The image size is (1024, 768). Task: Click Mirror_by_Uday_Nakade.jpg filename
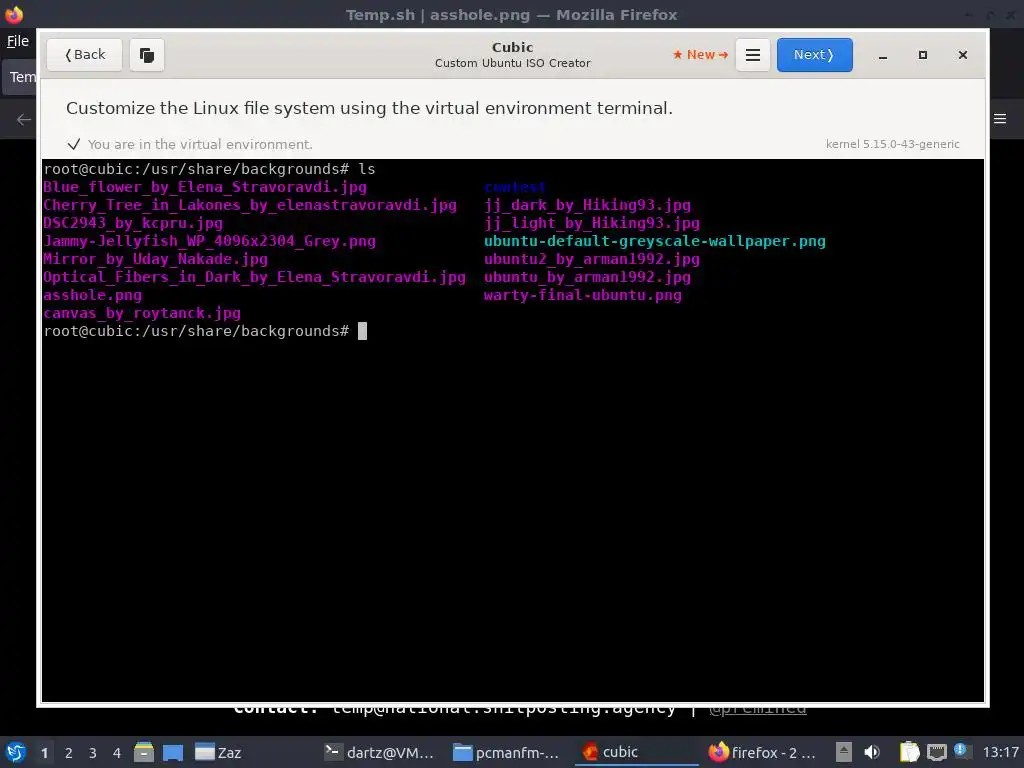[x=155, y=259]
